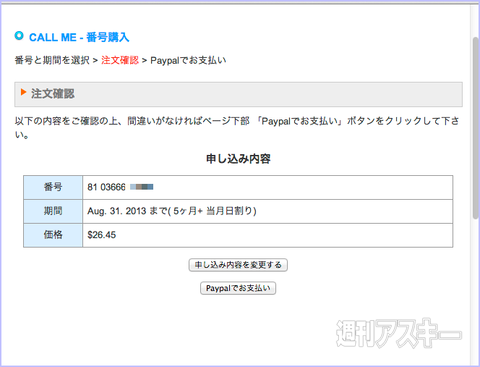Click the 申し込み内容を変更する button

[238, 265]
